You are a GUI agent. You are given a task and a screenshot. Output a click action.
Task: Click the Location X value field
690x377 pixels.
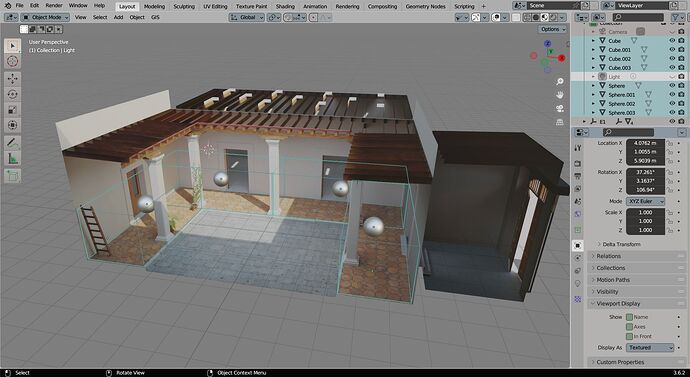645,143
